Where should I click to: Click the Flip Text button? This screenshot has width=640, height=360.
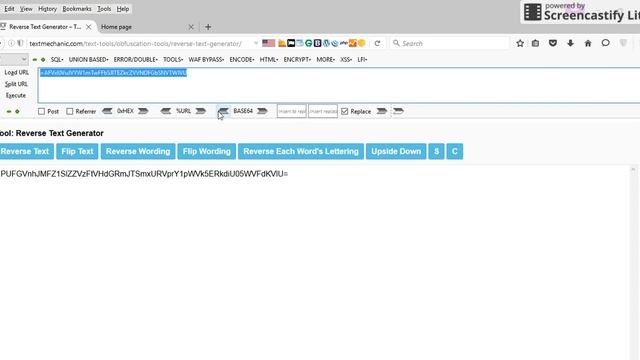(x=77, y=151)
